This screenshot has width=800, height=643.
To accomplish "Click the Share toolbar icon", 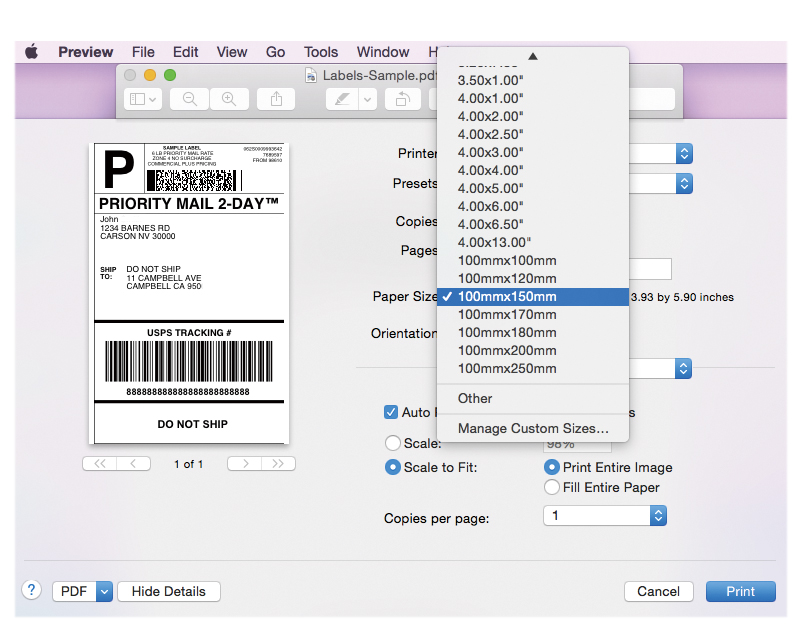I will (x=276, y=99).
